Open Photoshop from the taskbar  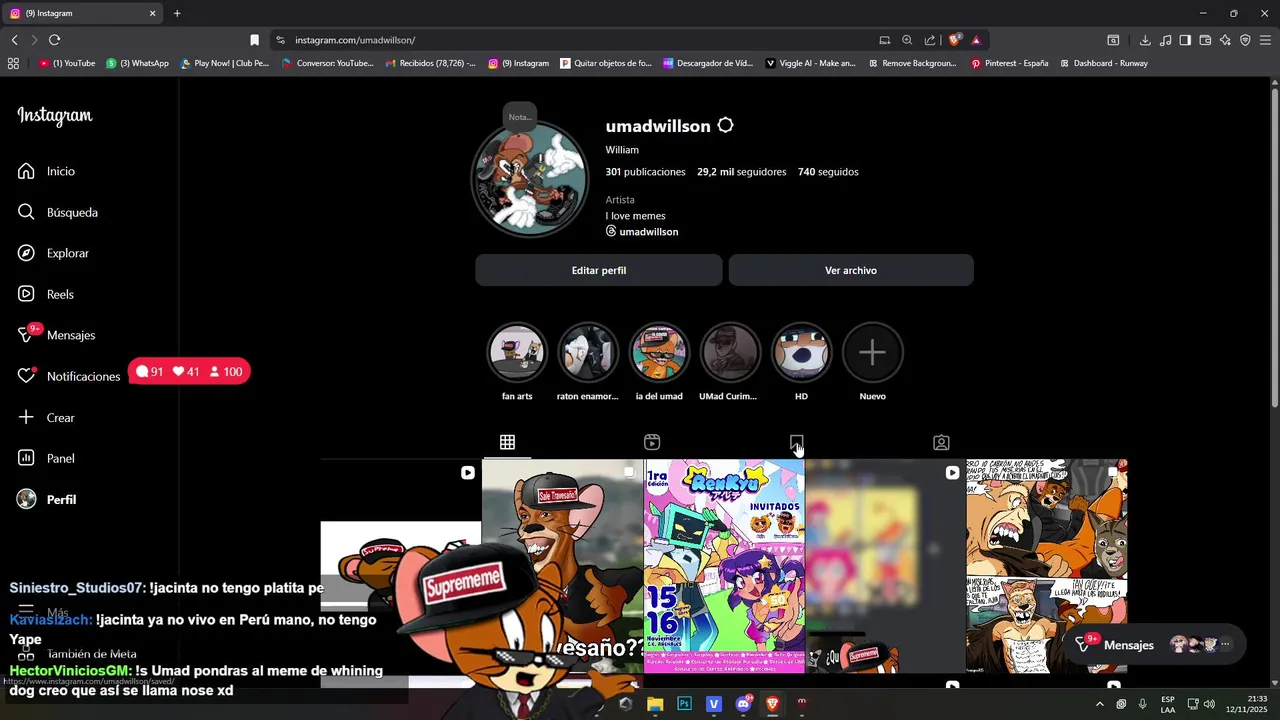click(684, 704)
